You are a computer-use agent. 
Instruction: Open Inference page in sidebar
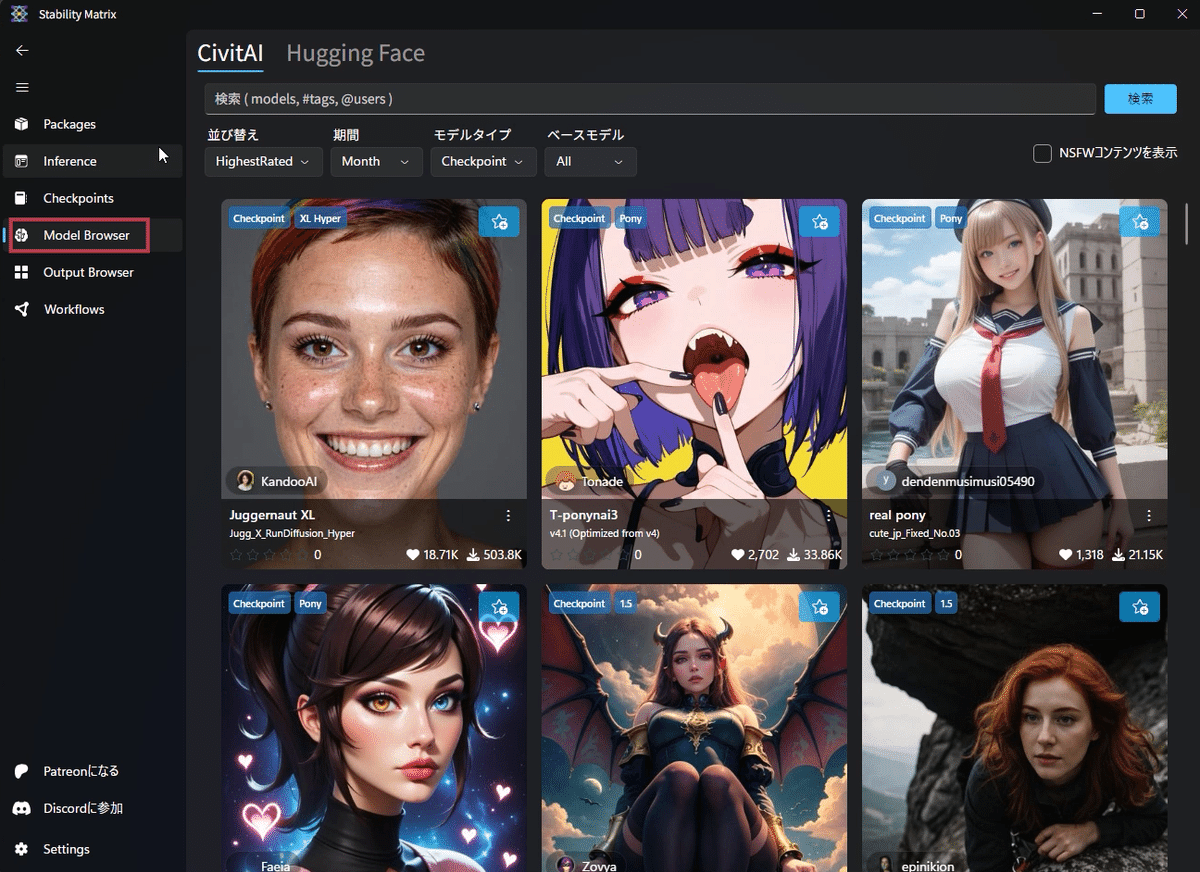tap(93, 161)
